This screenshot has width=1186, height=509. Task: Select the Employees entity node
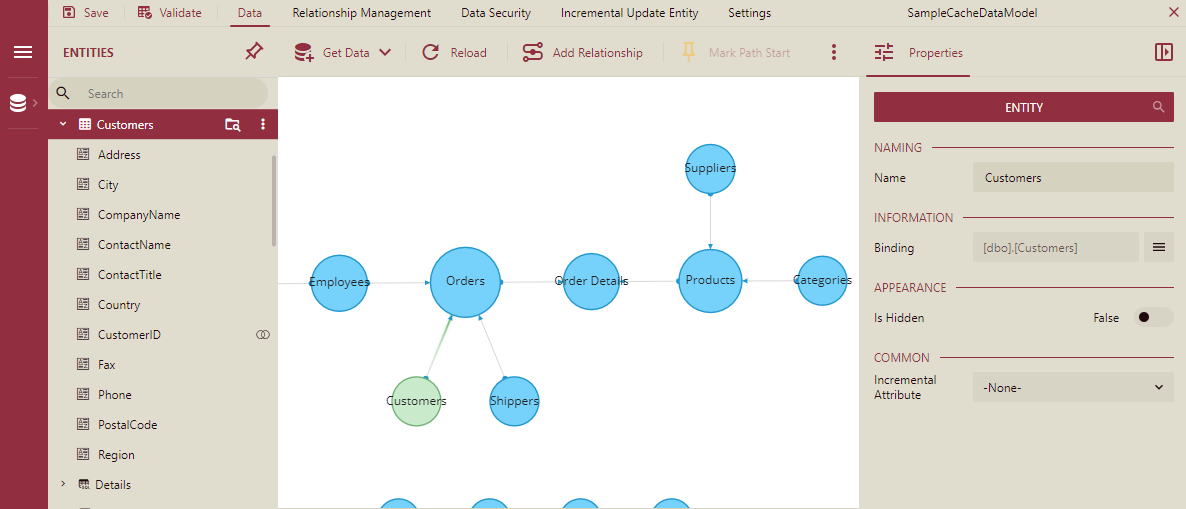340,283
